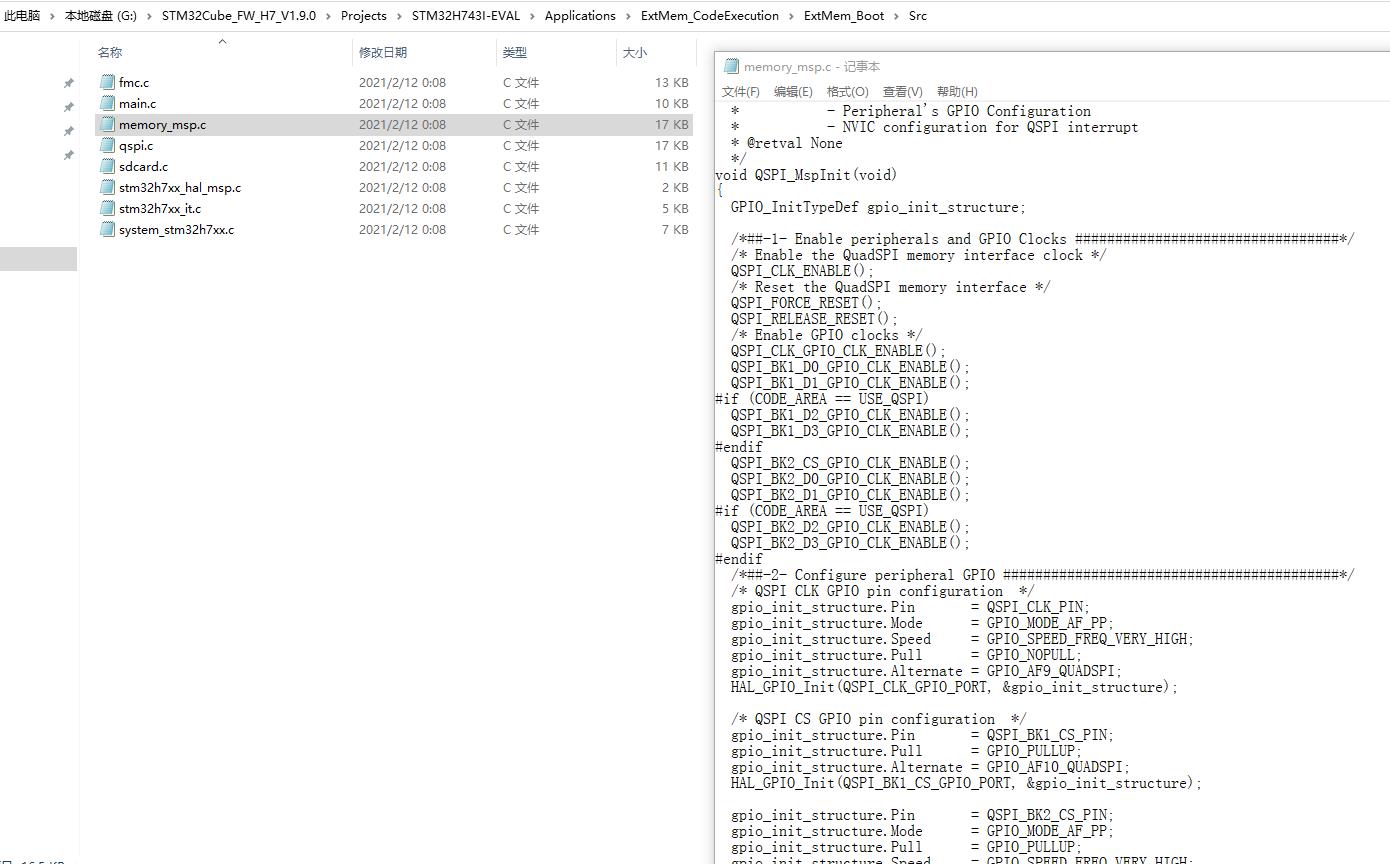Viewport: 1390px width, 864px height.
Task: Click the Notepad icon in memory_msp.c title bar
Action: pyautogui.click(x=731, y=66)
